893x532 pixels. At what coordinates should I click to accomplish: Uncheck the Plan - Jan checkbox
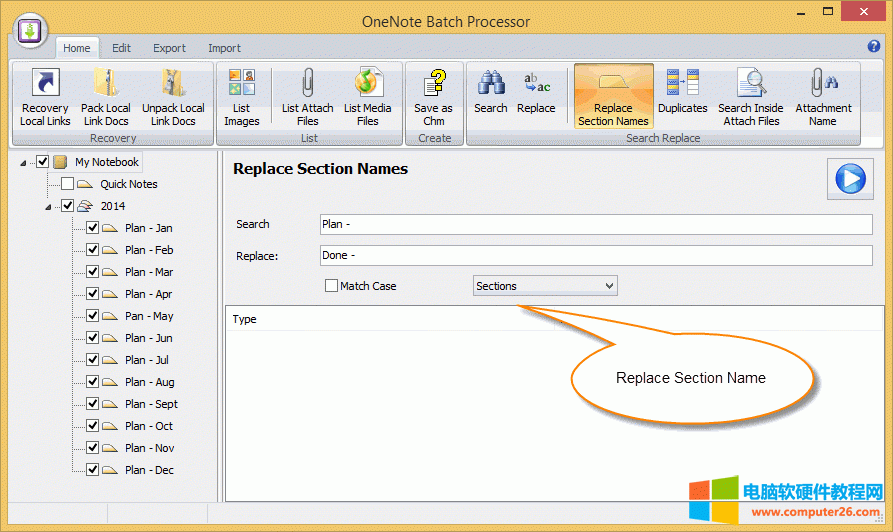92,228
